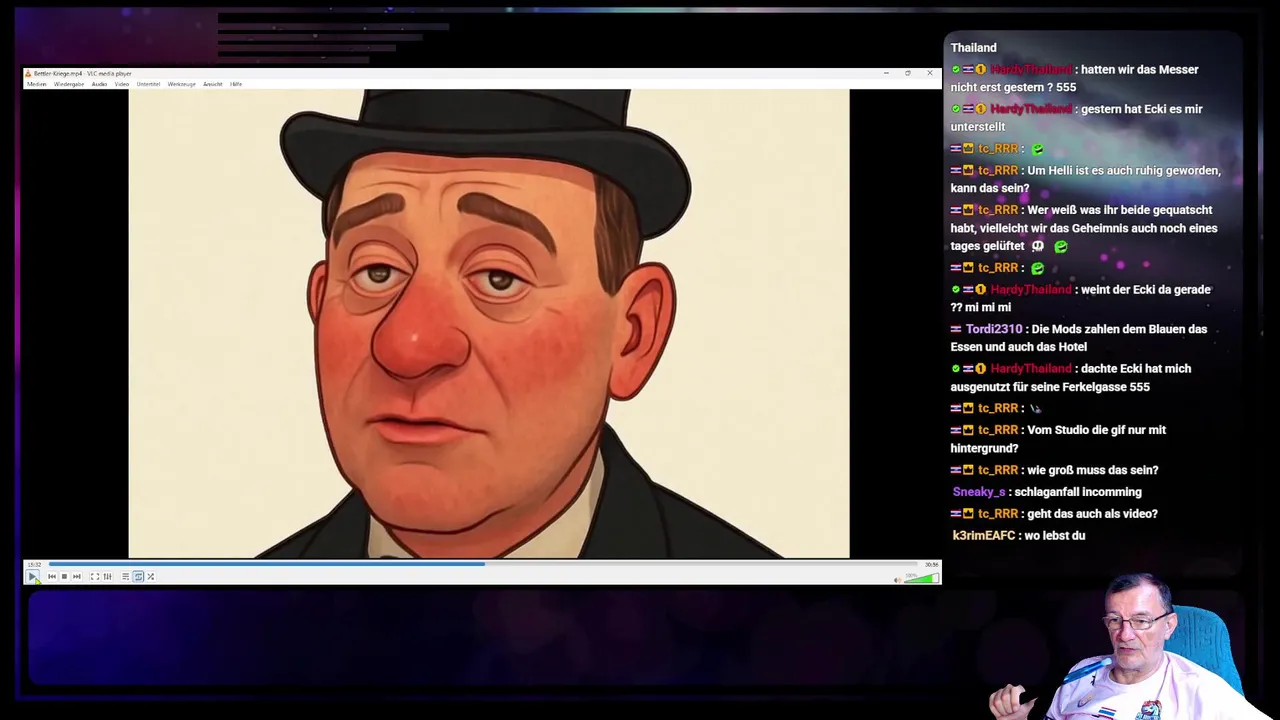Click username k3rimEAFC in chat
The image size is (1280, 720).
click(x=984, y=536)
